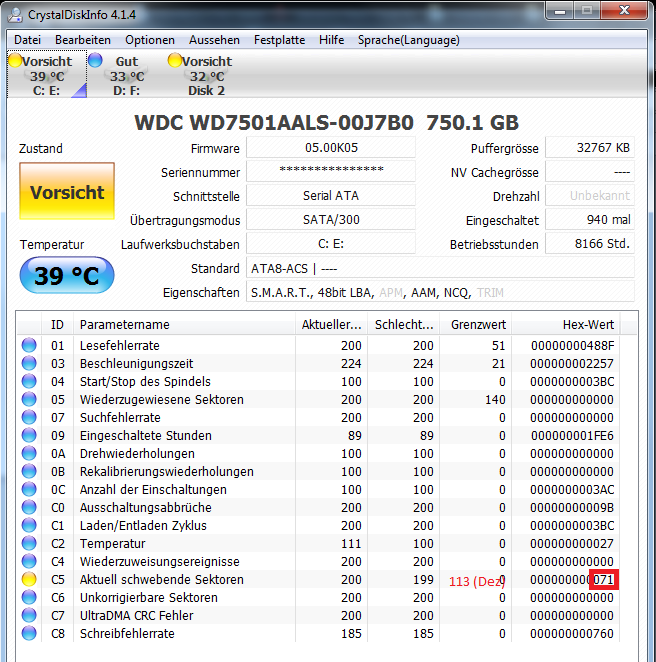Image resolution: width=656 pixels, height=662 pixels.
Task: Select the C: E: disk tab
Action: [x=47, y=75]
